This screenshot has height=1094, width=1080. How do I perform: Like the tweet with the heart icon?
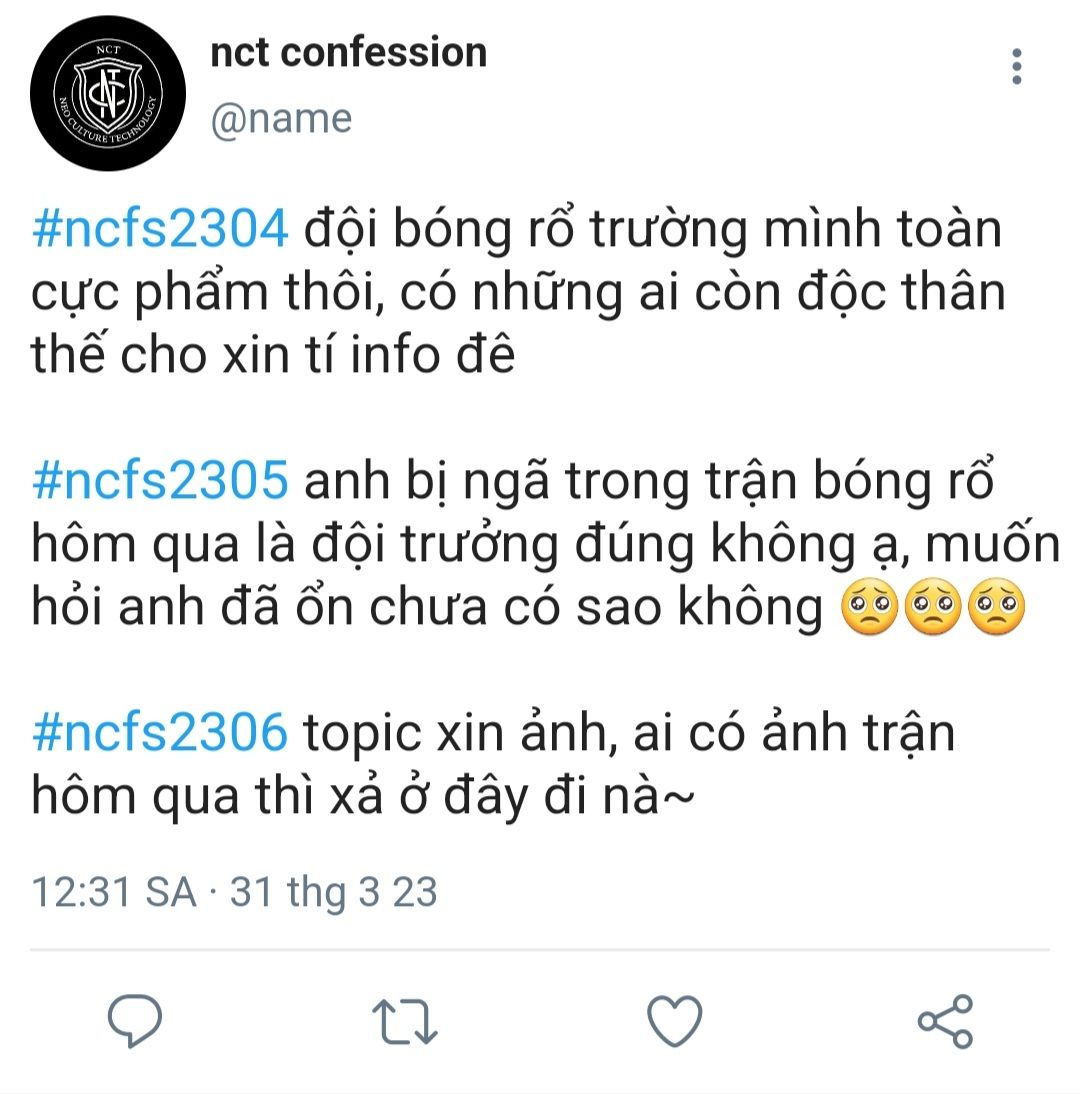pyautogui.click(x=675, y=1021)
